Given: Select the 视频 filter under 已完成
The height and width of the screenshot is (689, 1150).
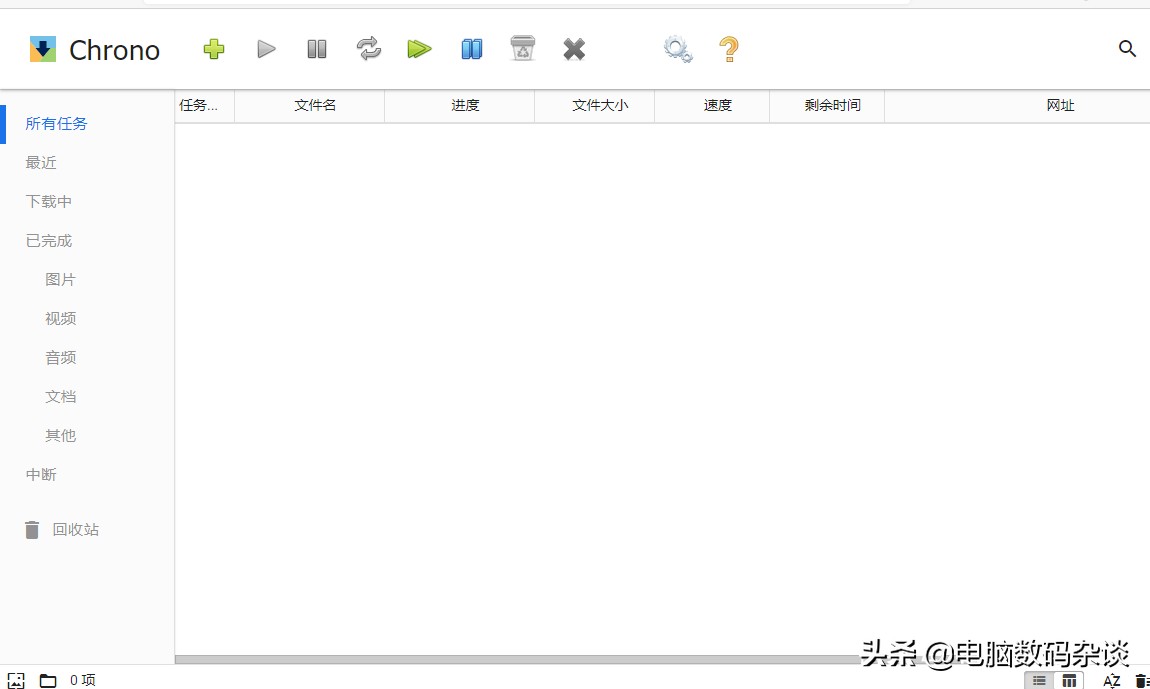Looking at the screenshot, I should [x=60, y=318].
